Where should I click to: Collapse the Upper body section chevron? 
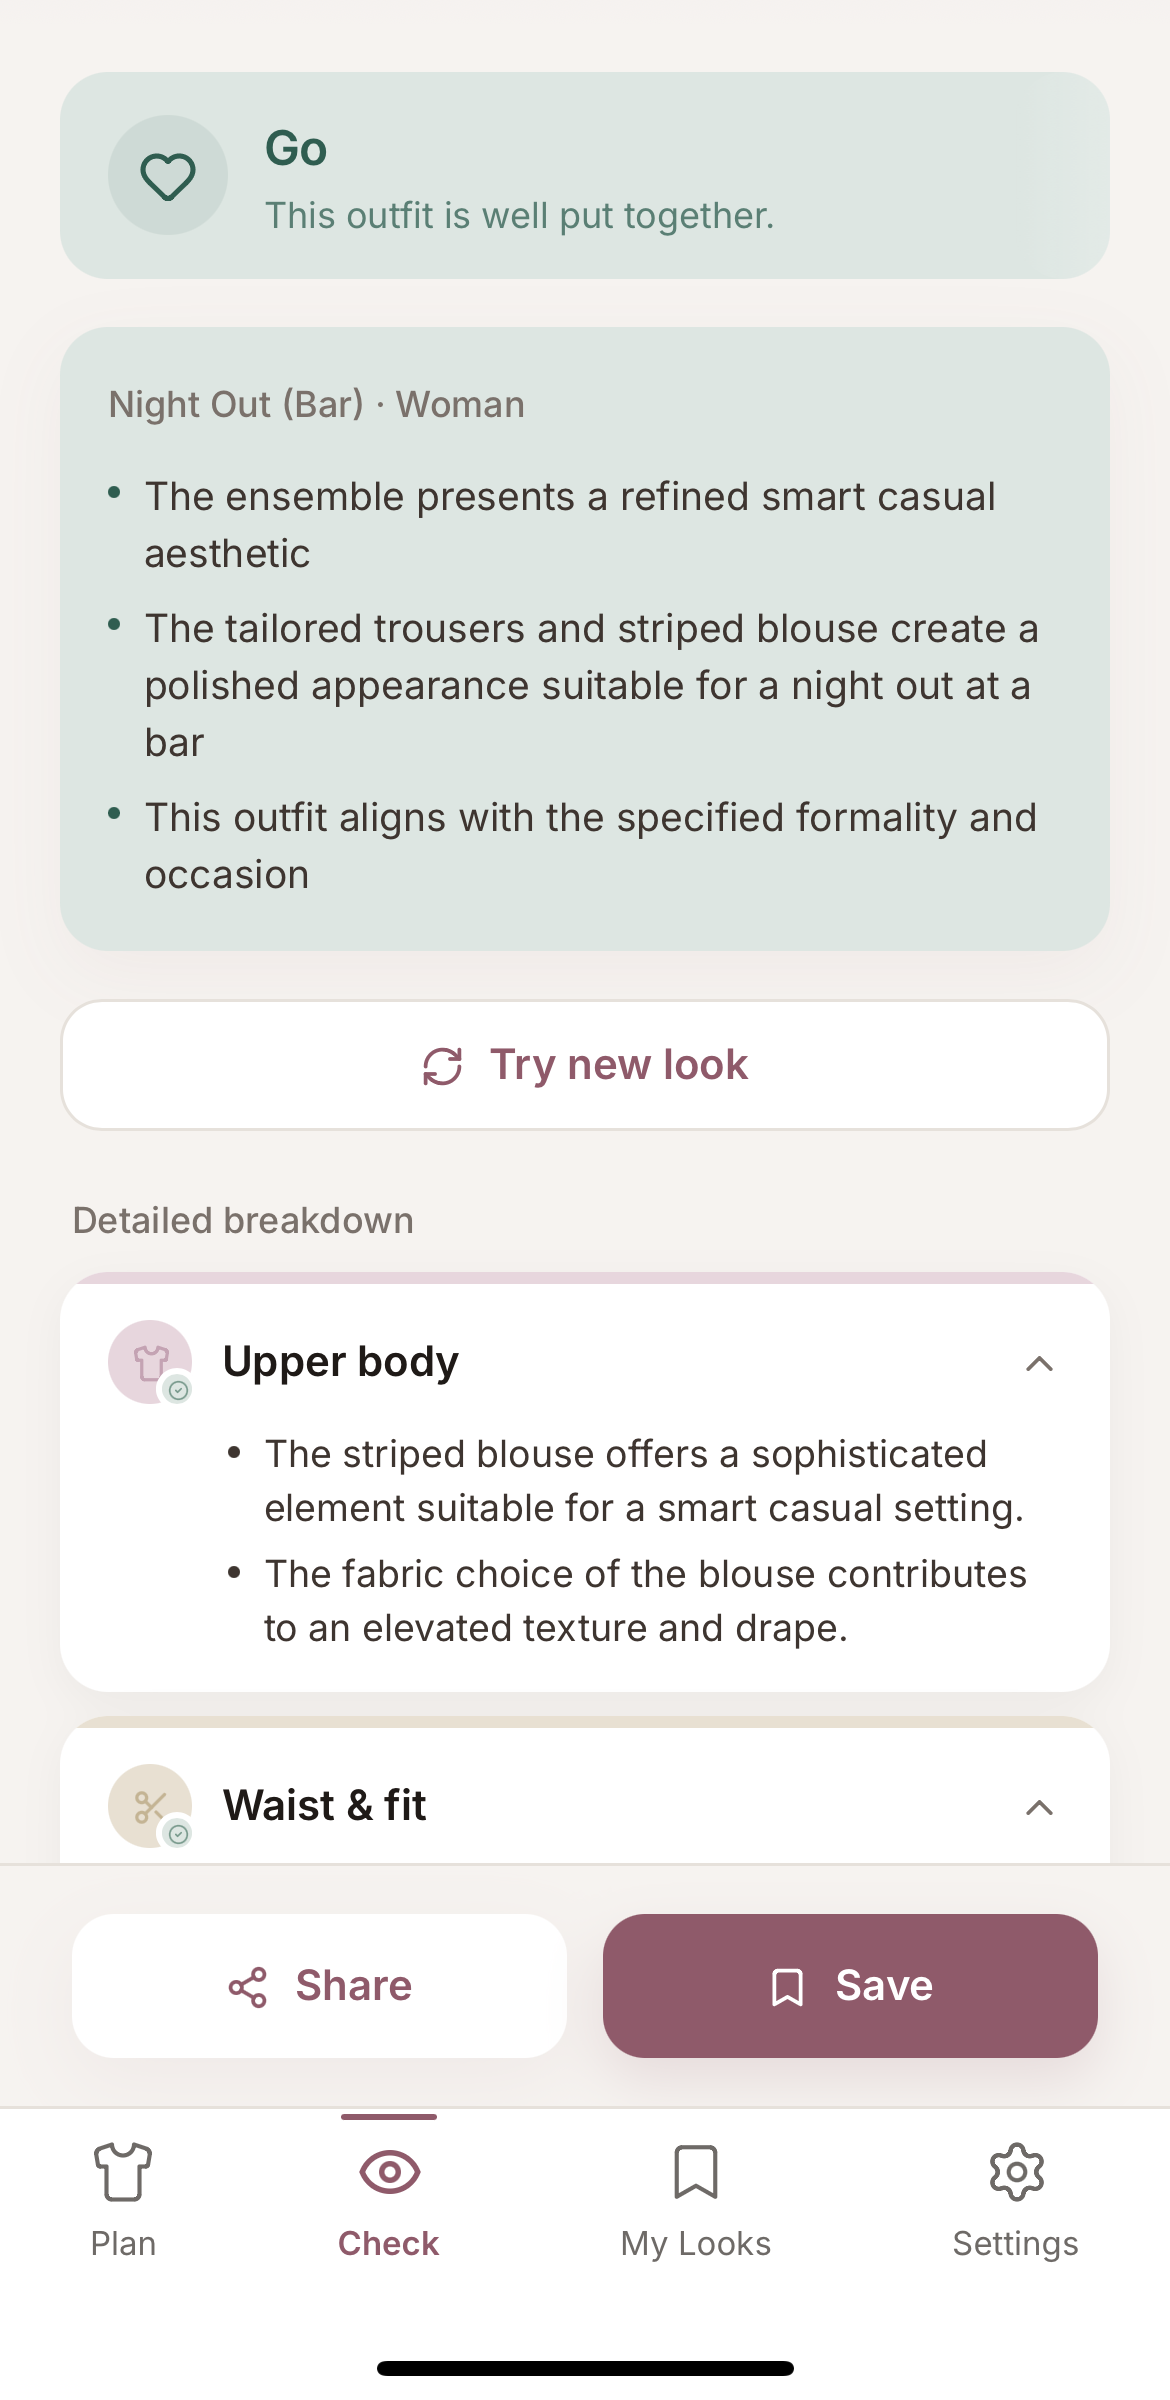coord(1040,1364)
